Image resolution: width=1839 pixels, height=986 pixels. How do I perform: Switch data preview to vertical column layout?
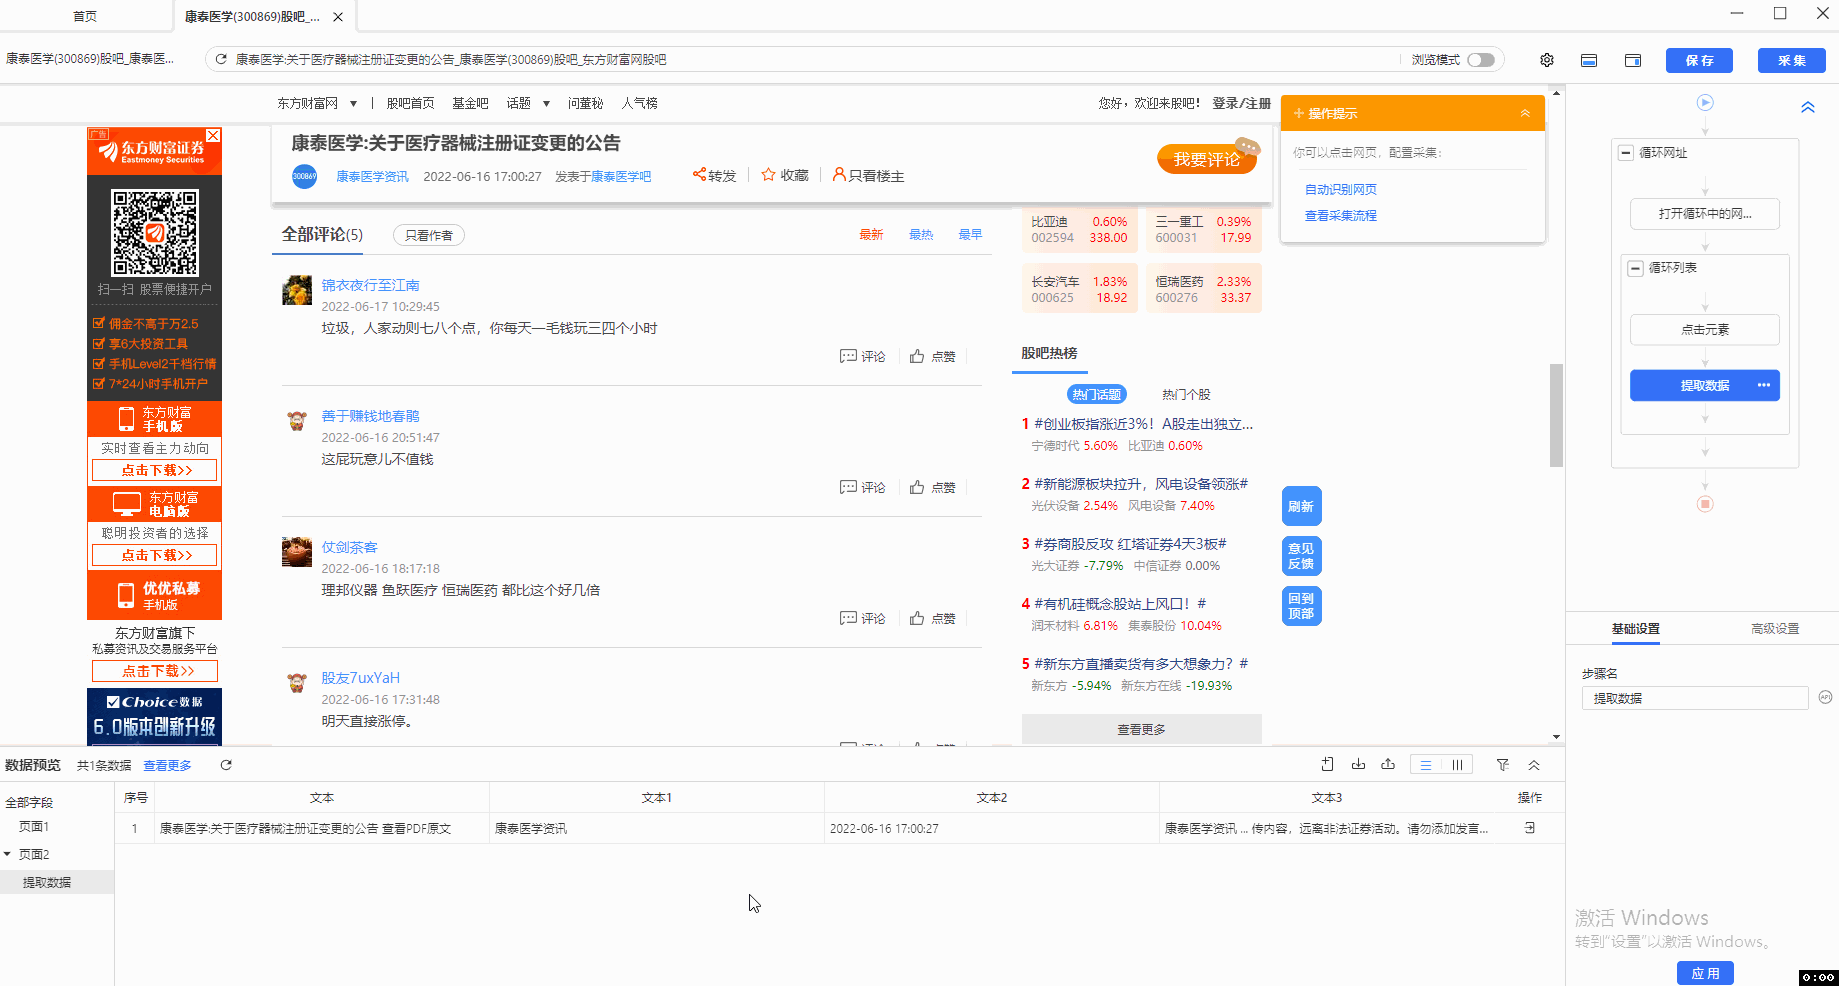coord(1457,765)
